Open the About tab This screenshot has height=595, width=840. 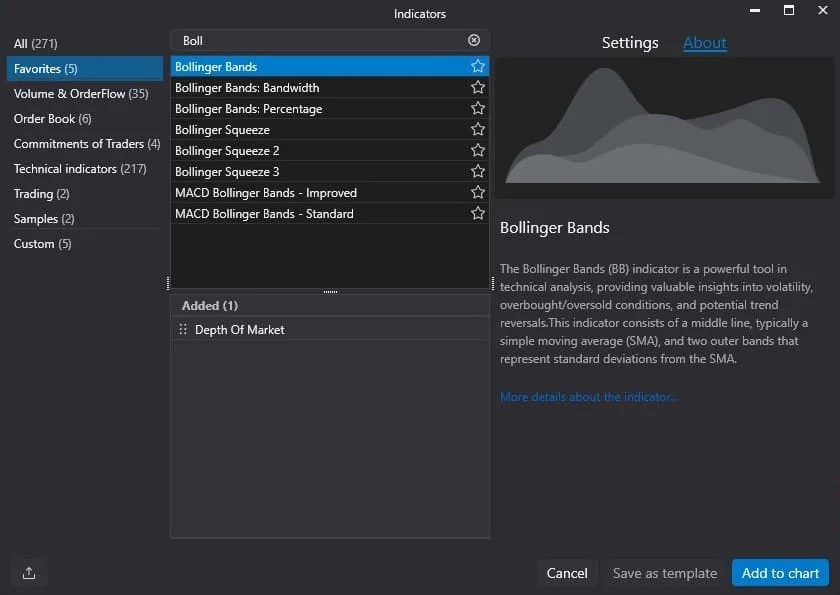tap(704, 43)
